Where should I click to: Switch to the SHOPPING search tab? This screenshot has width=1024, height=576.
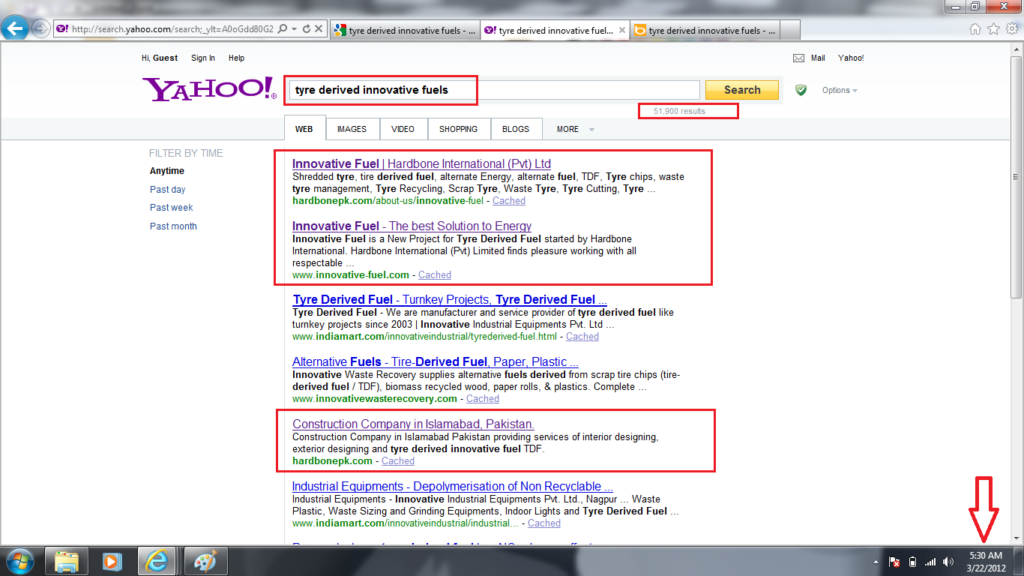click(x=458, y=129)
